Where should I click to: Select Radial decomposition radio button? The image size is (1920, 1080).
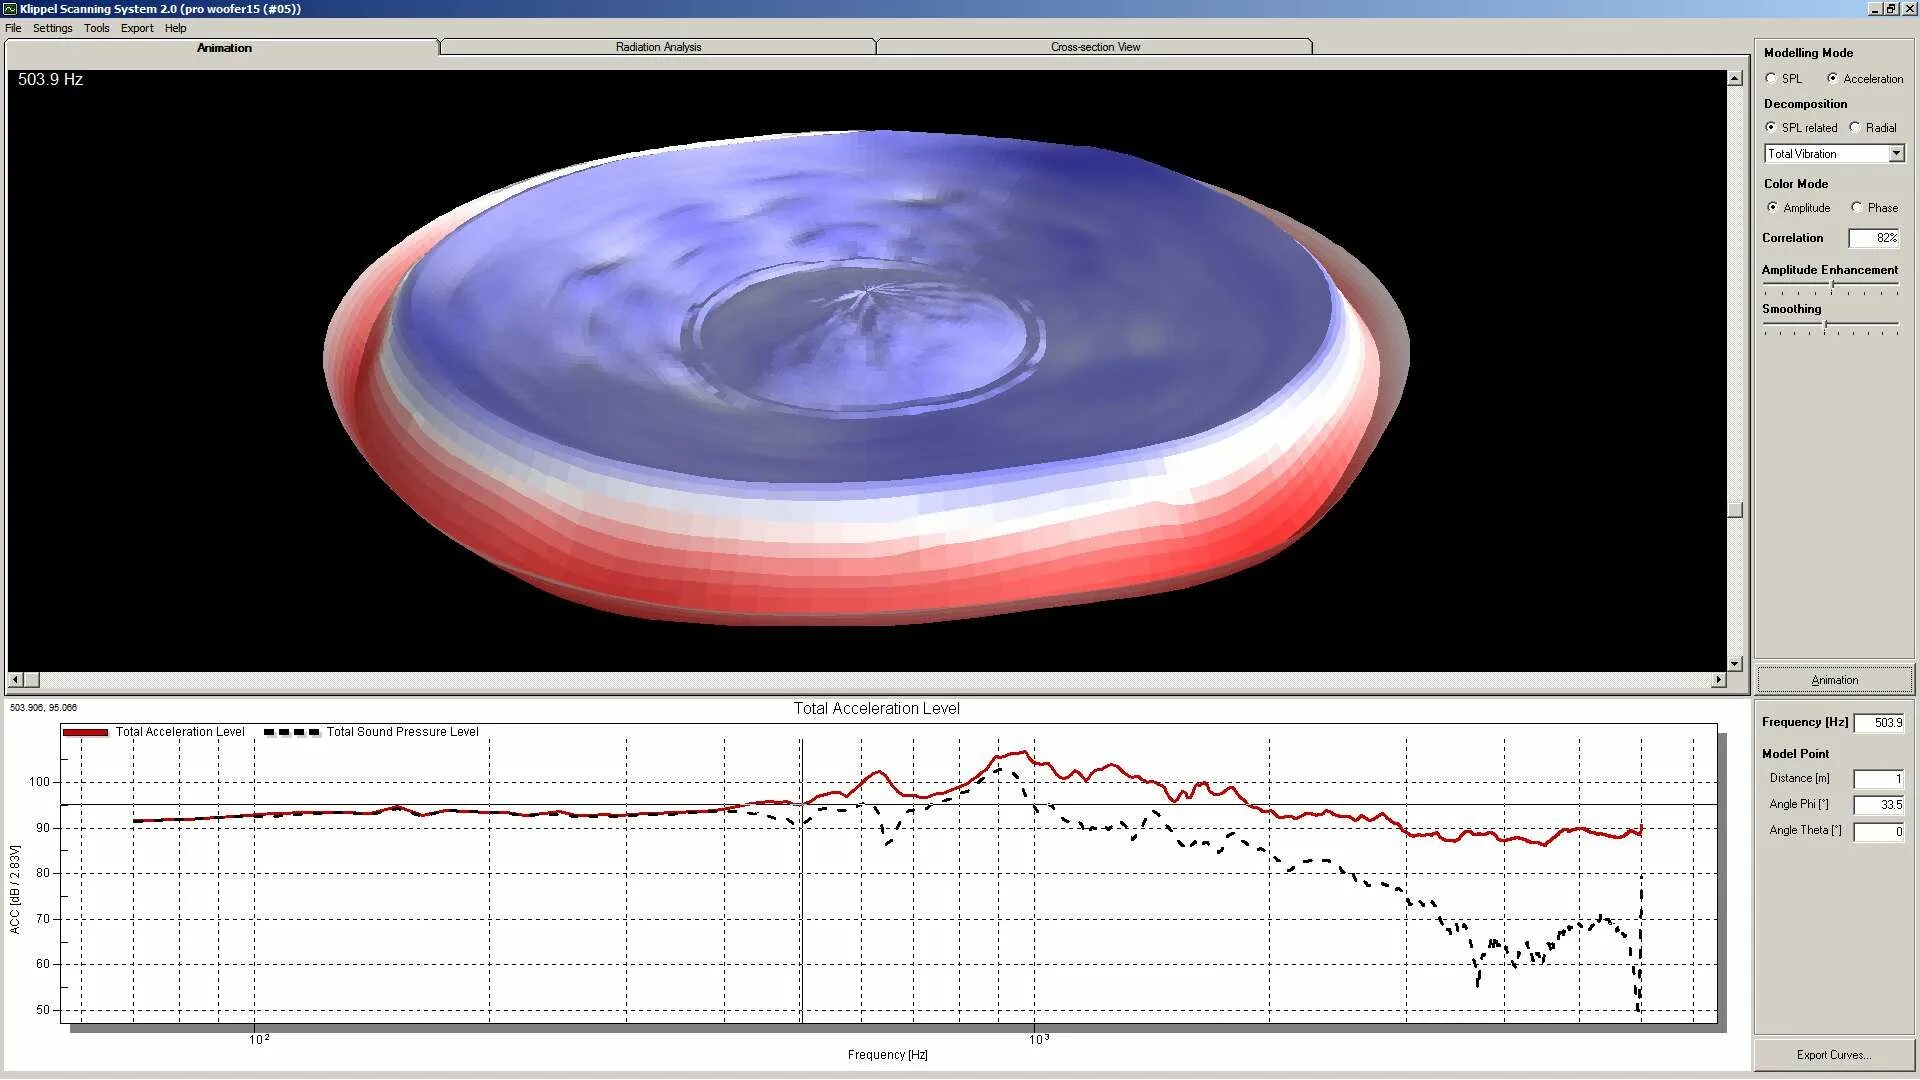pyautogui.click(x=1855, y=127)
